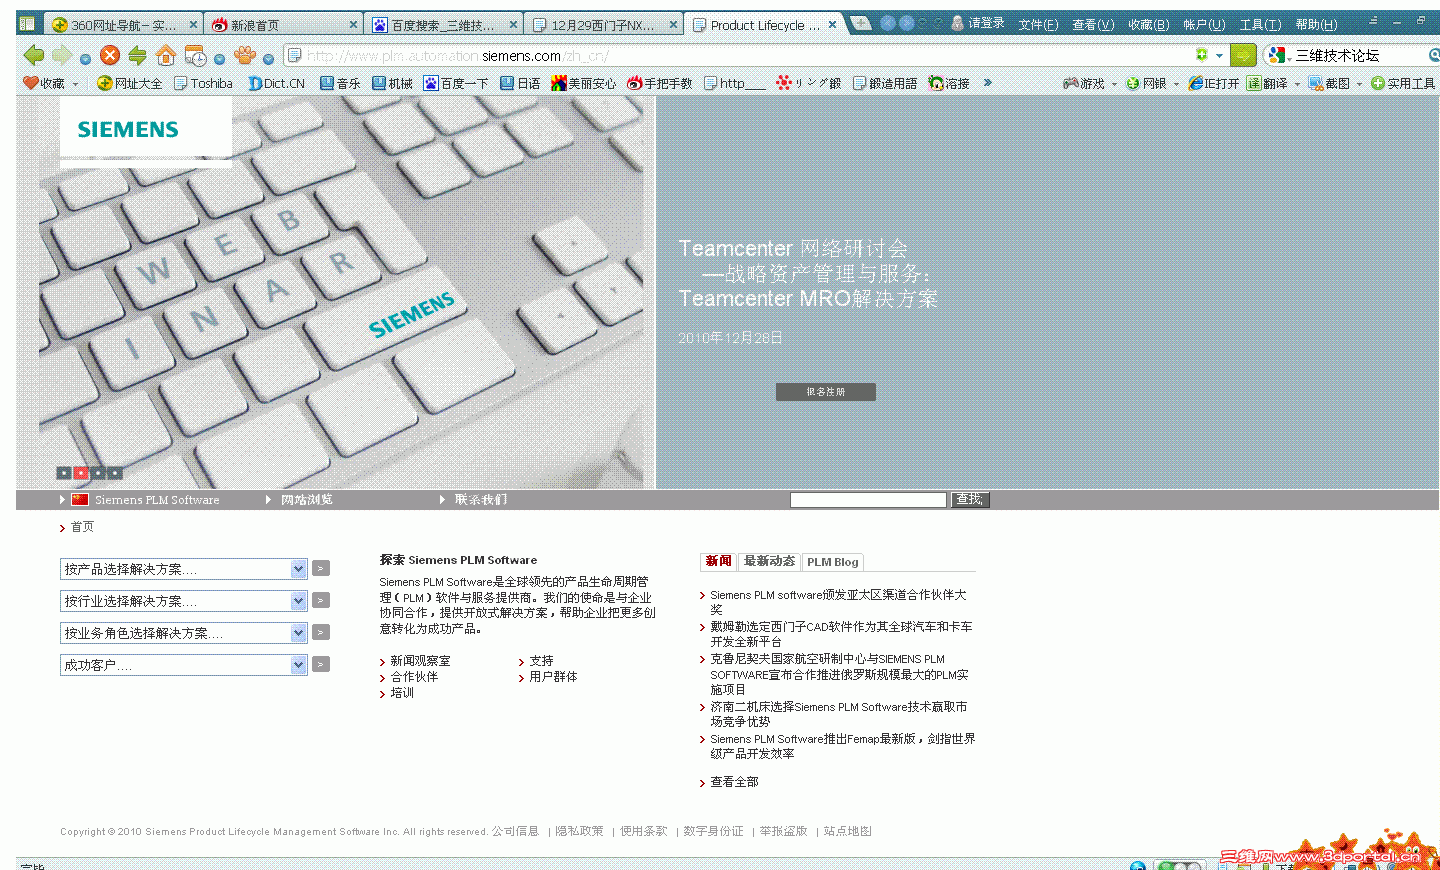Image resolution: width=1440 pixels, height=870 pixels.
Task: Open the 实用工具 utilities button
Action: pos(1403,83)
